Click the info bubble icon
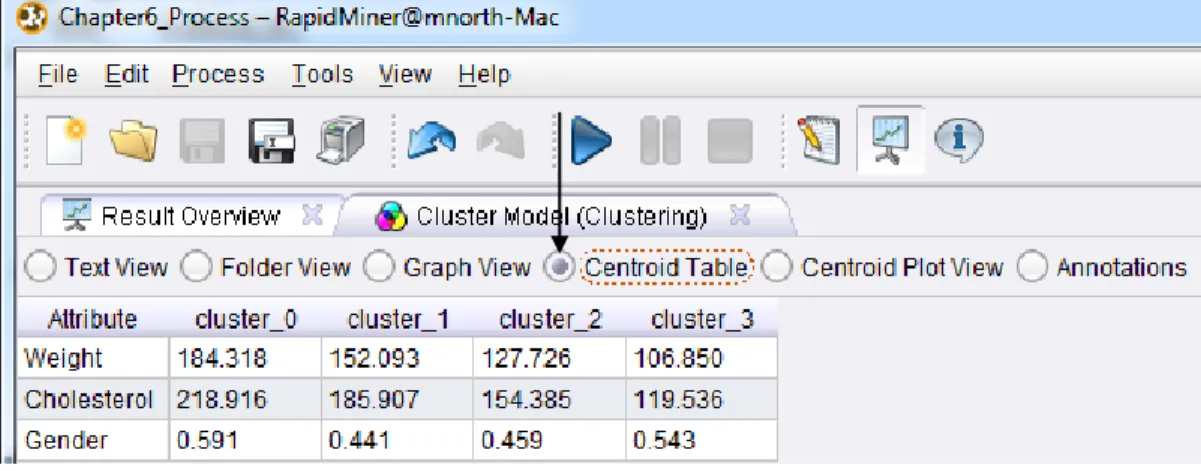Screen dimensions: 1201x471 [958, 140]
